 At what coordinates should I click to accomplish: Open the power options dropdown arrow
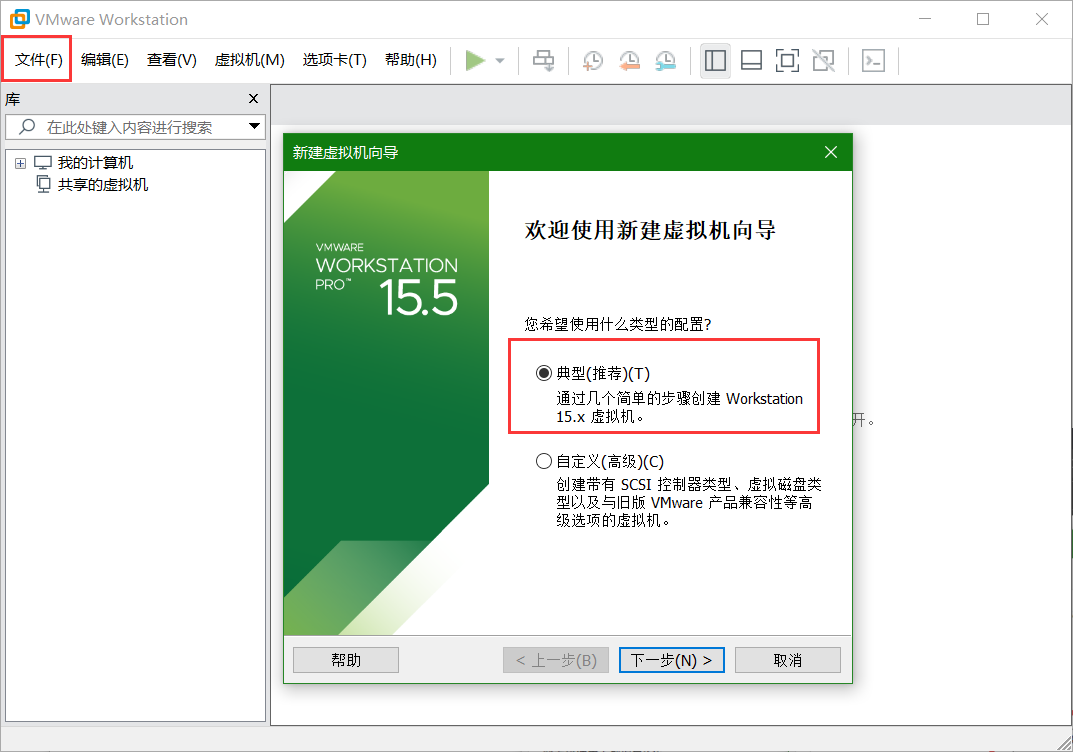[500, 61]
